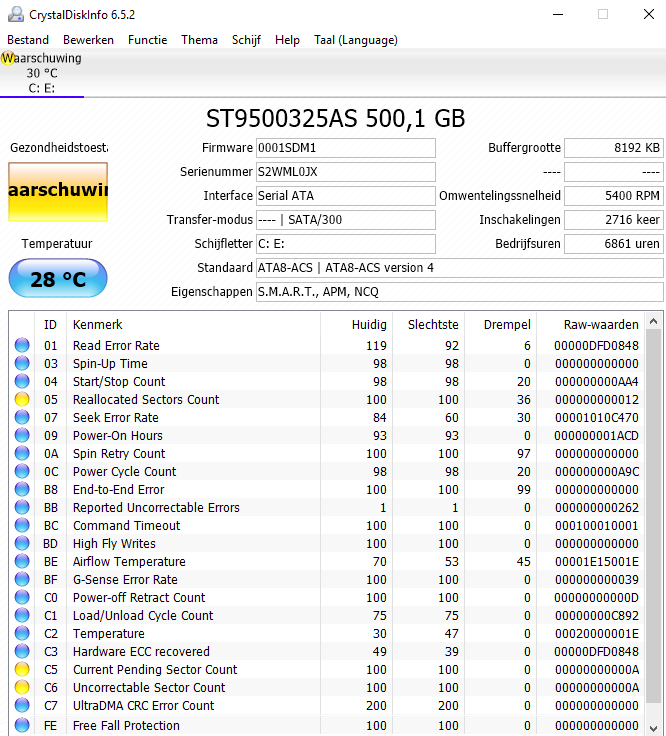Click the status icon for Free Fall Protection
The image size is (666, 736).
[22, 725]
